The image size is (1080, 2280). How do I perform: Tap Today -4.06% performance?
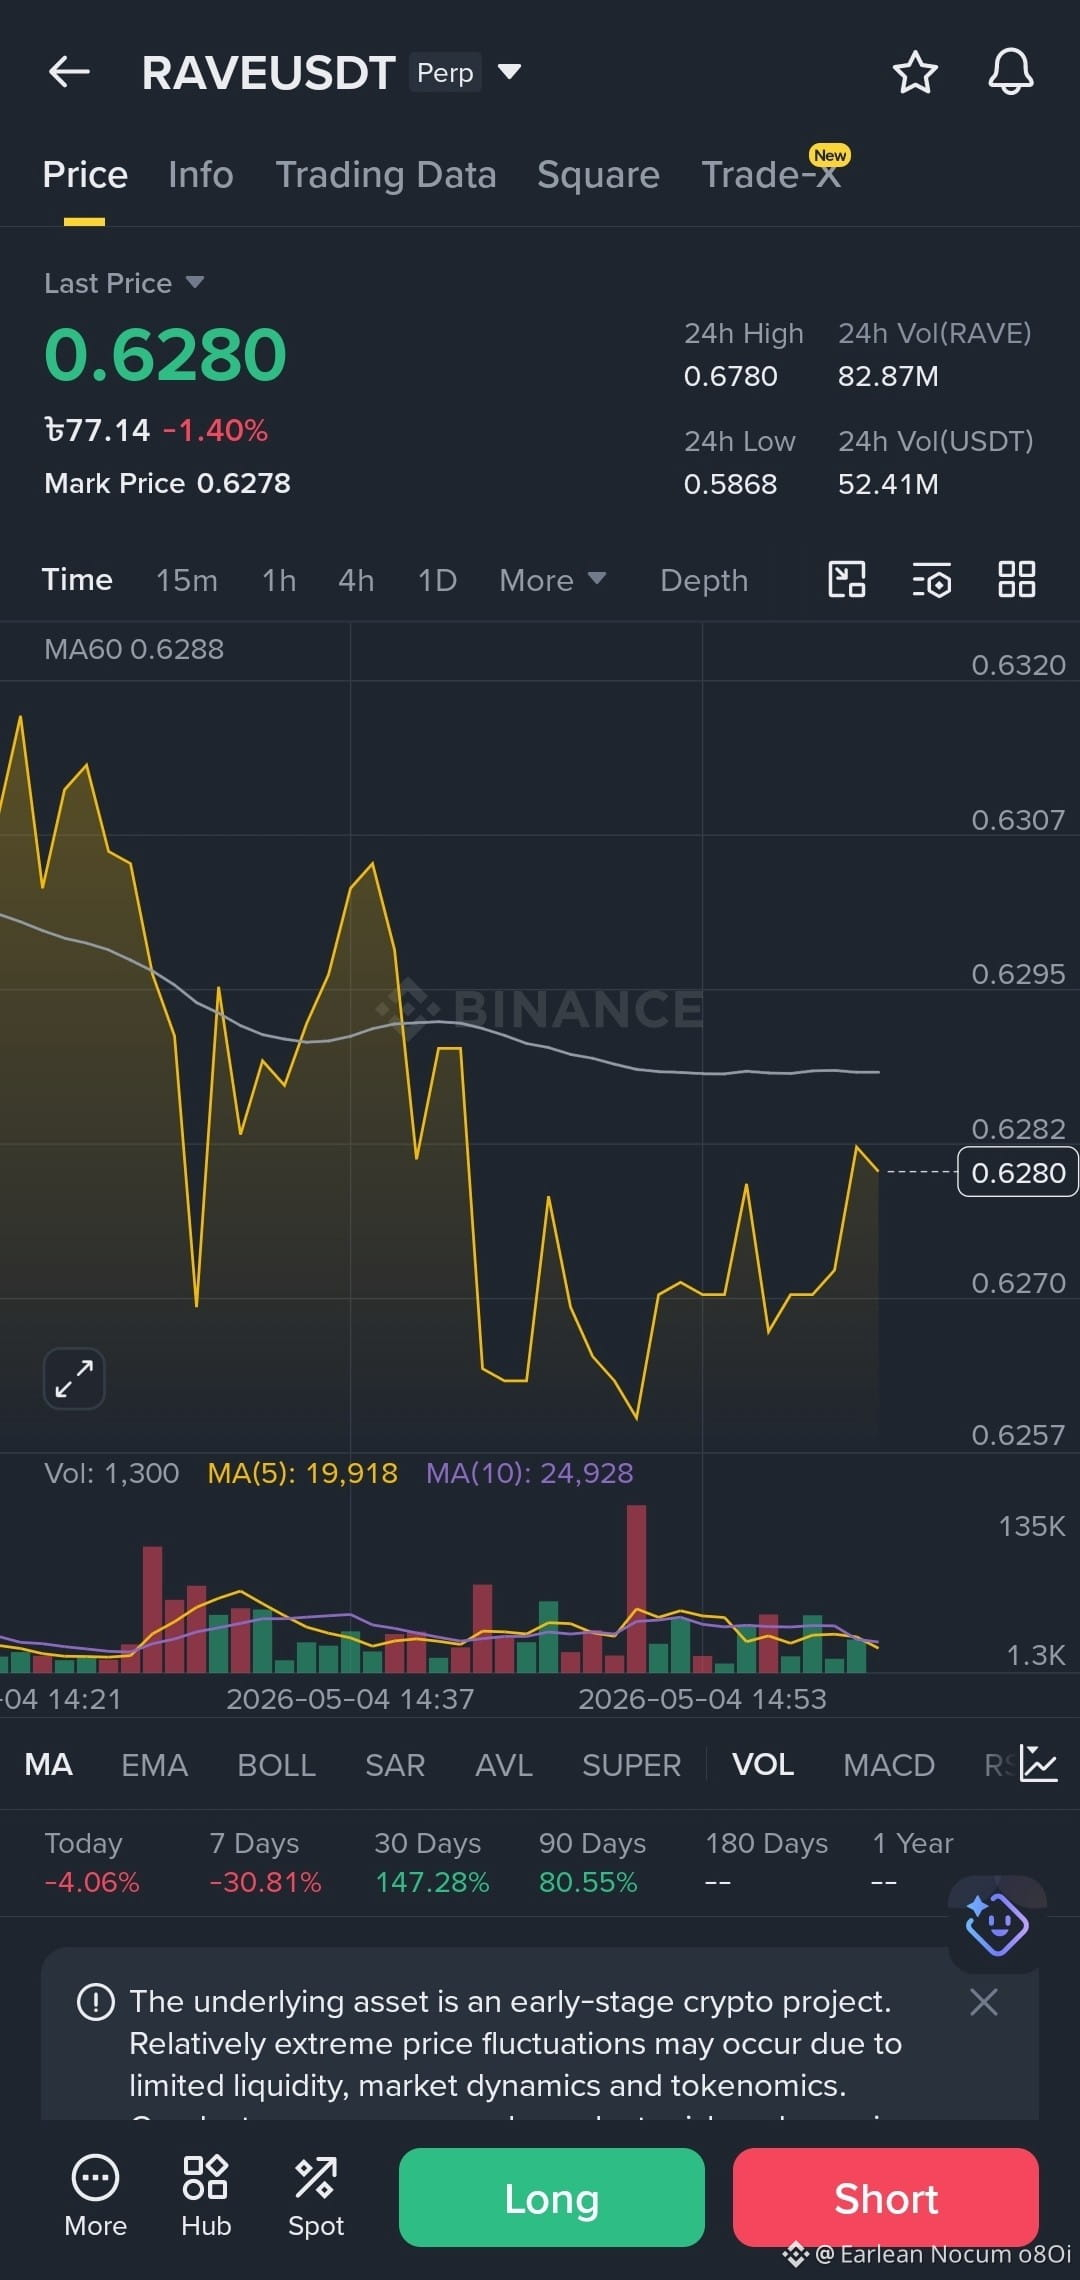92,1862
